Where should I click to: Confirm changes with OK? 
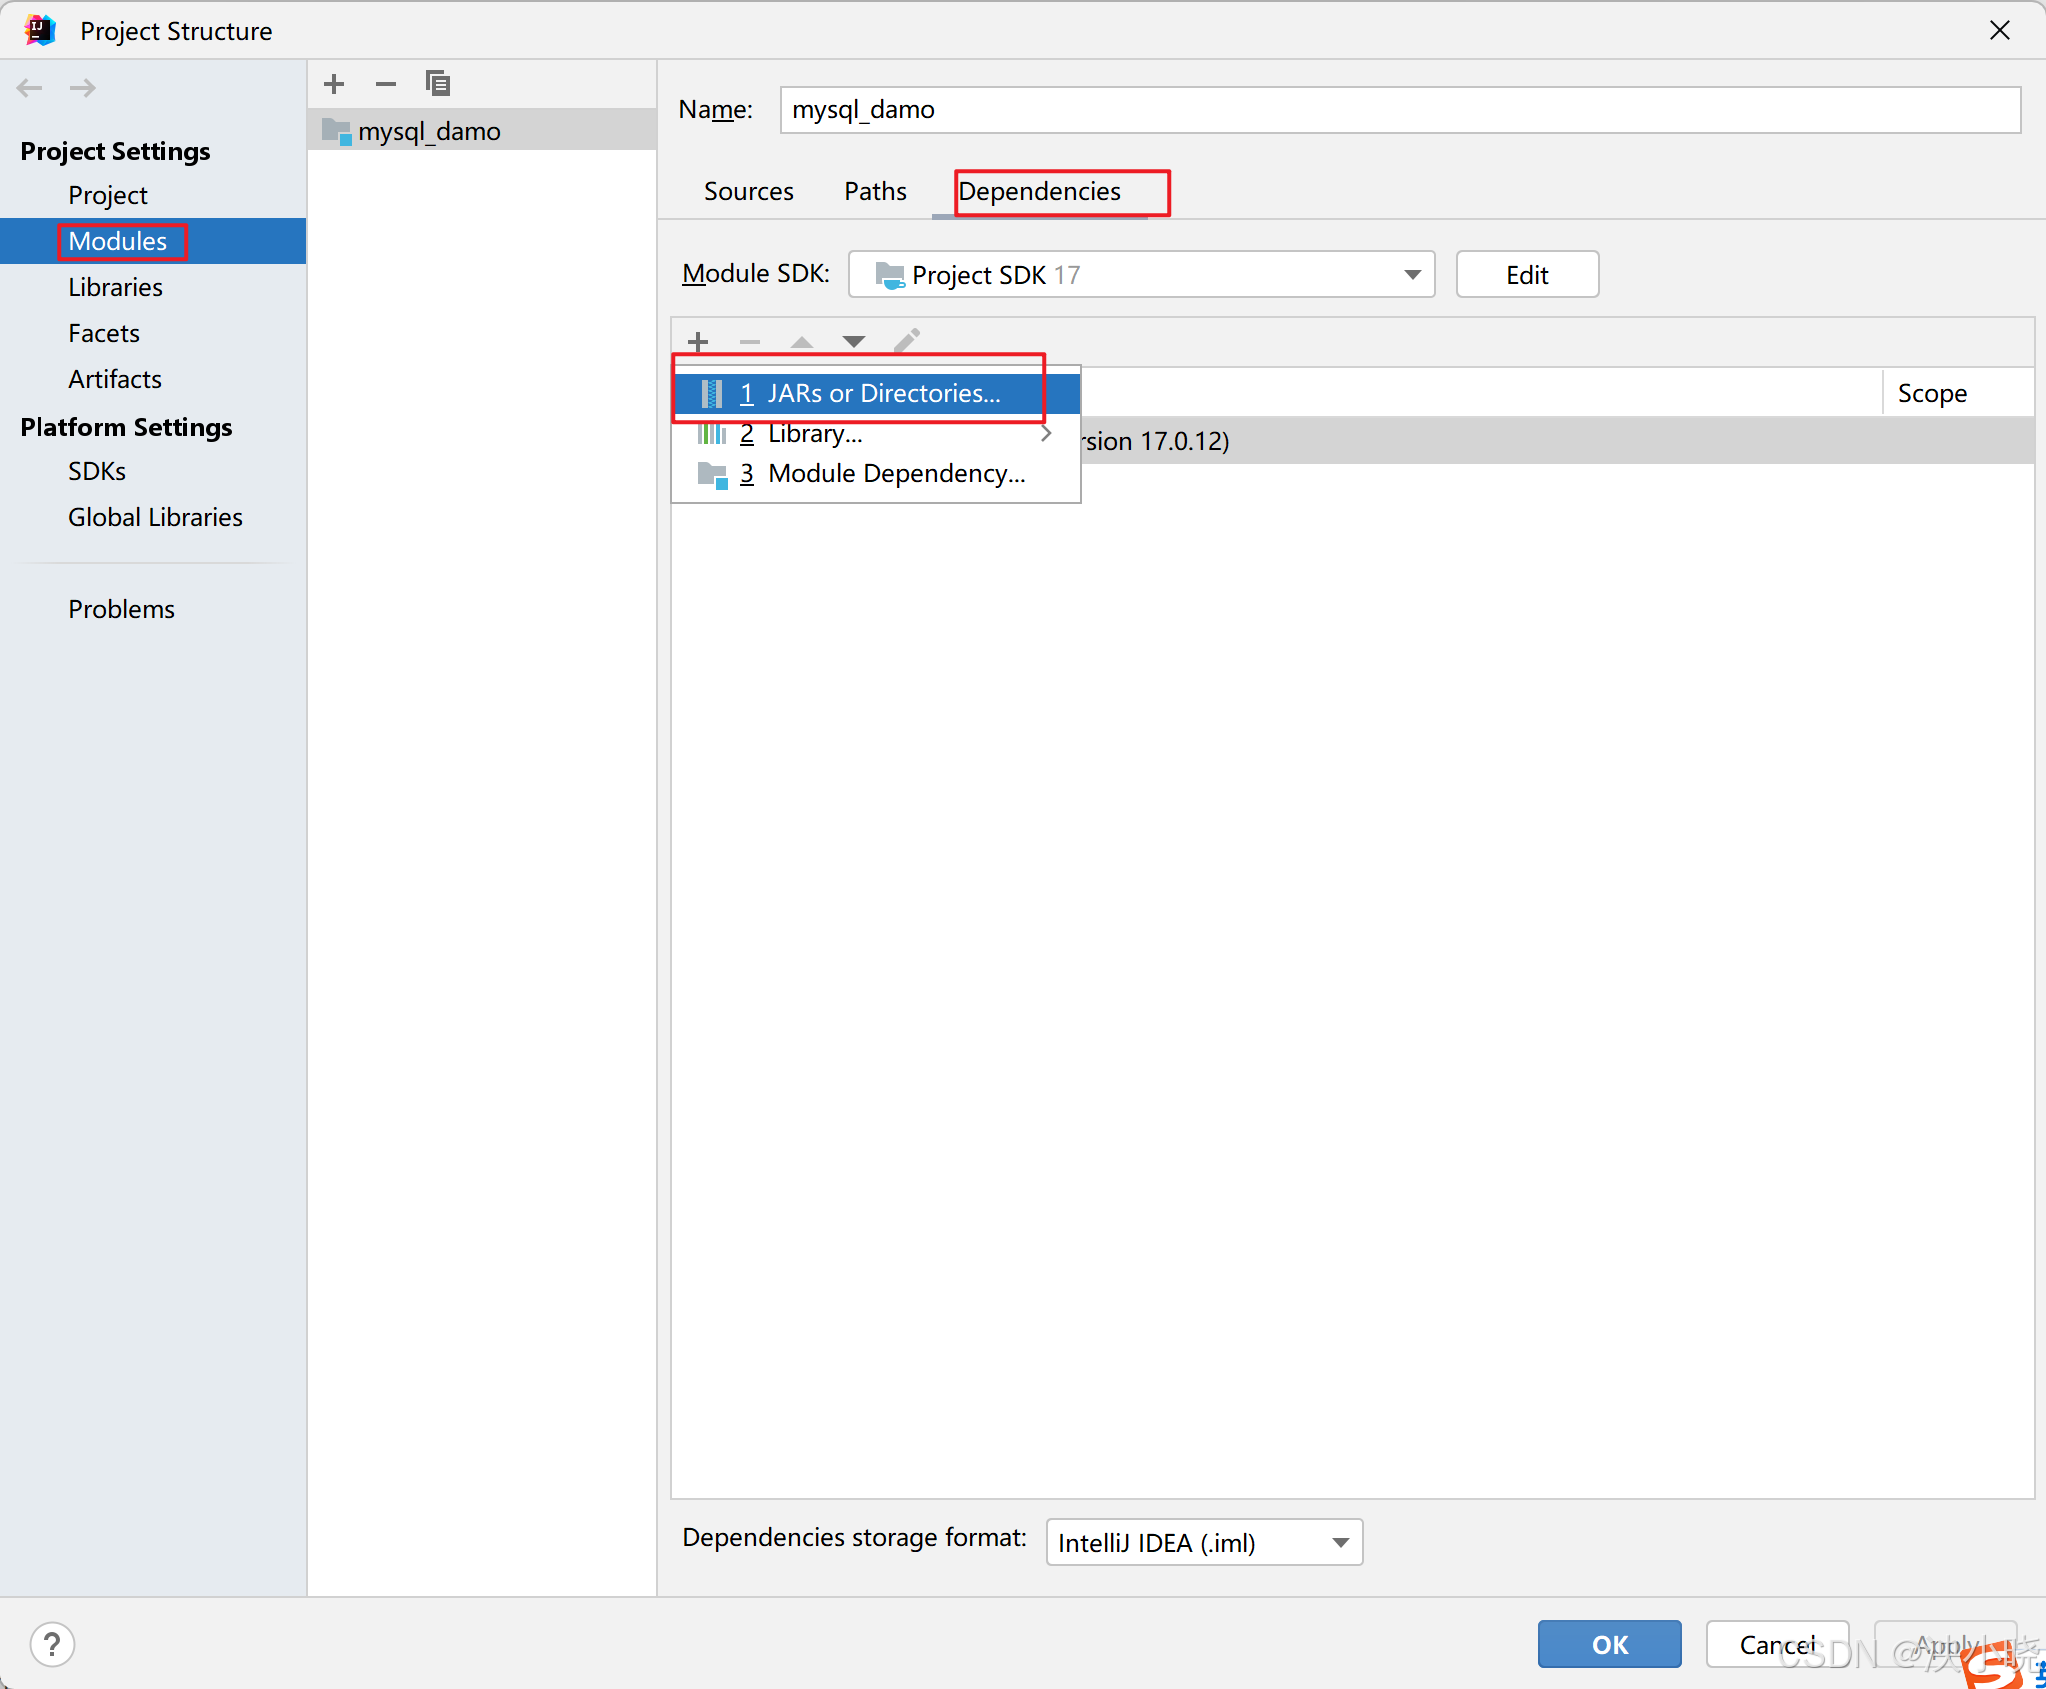[1608, 1644]
